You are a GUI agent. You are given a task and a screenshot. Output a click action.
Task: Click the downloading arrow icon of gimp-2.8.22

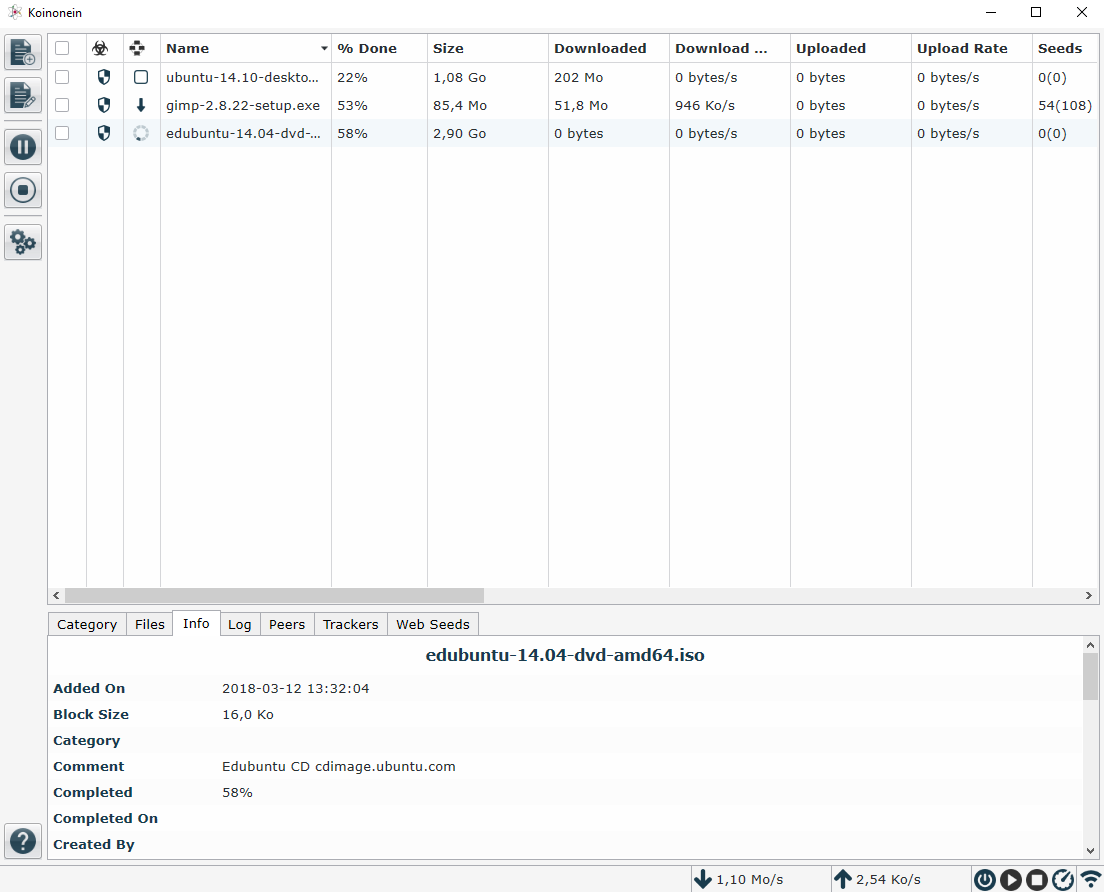[141, 106]
